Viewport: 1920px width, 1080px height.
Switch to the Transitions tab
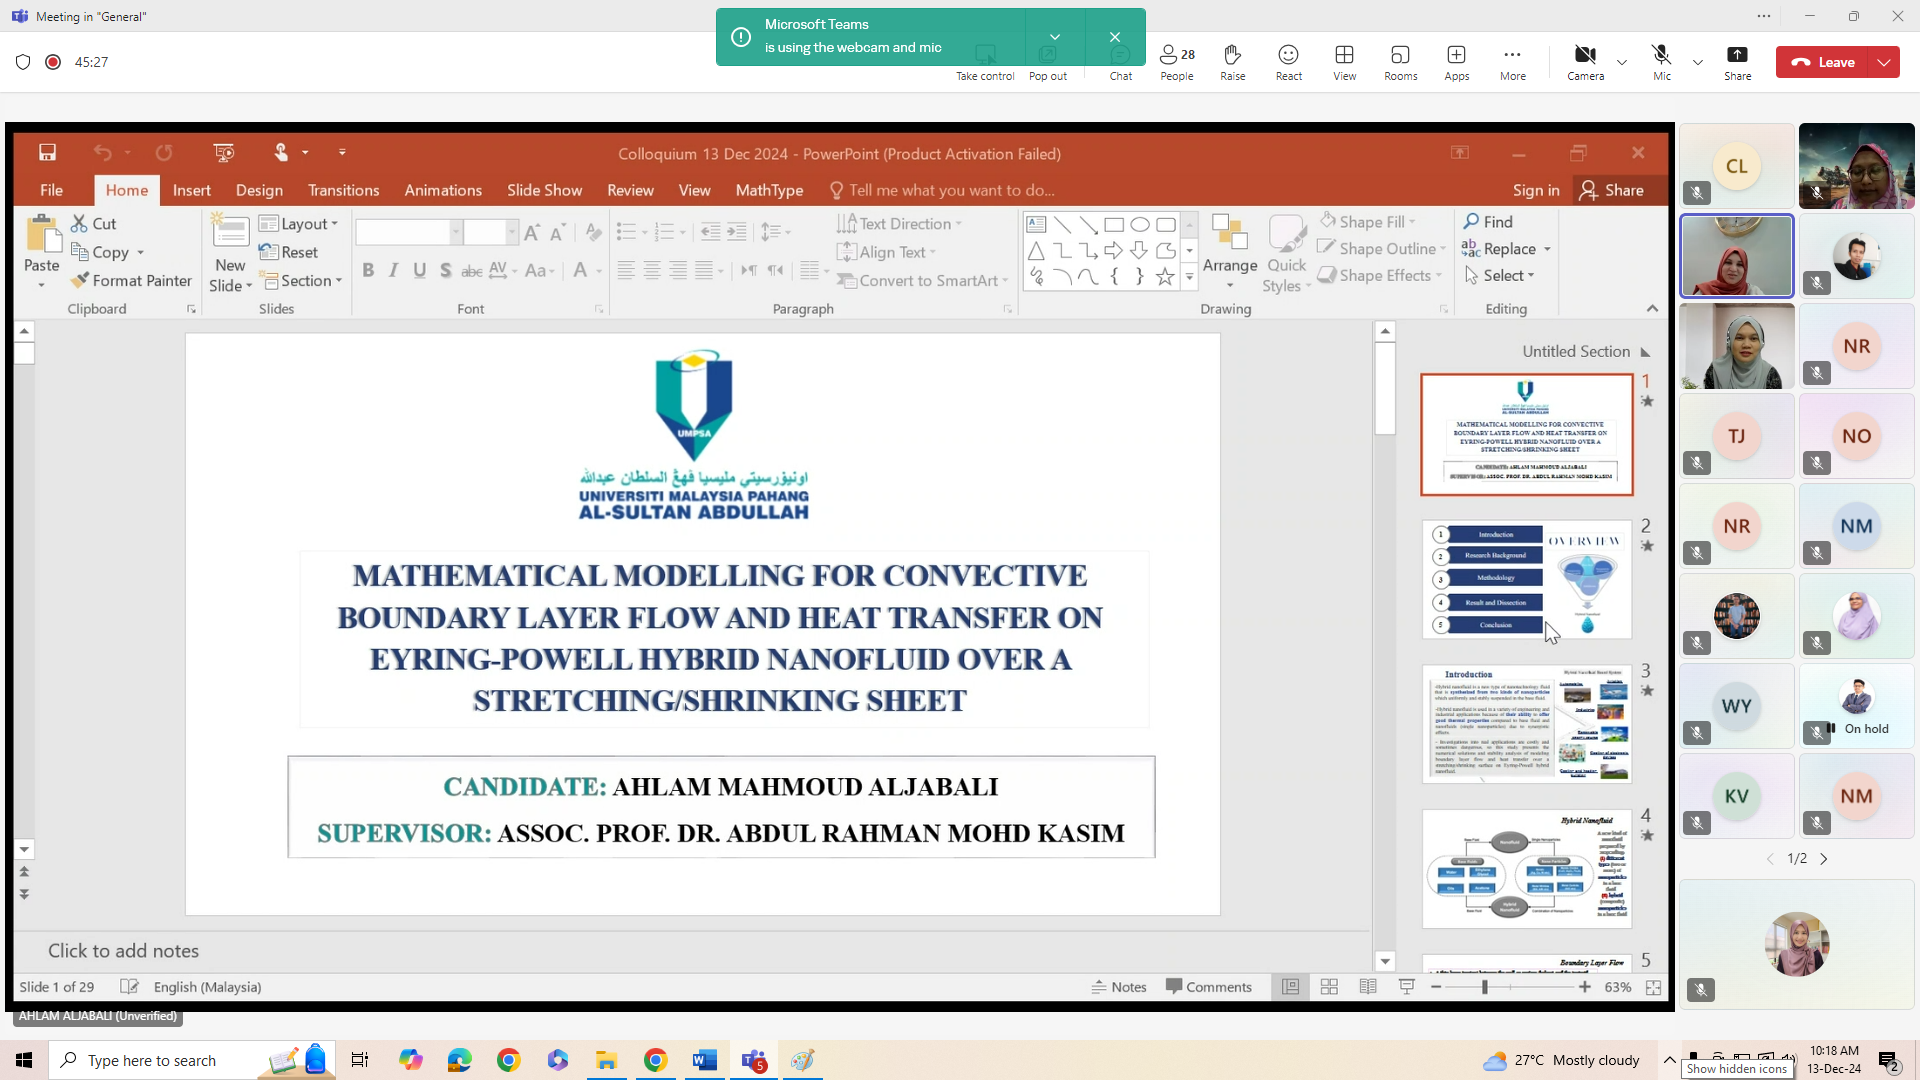pyautogui.click(x=343, y=190)
